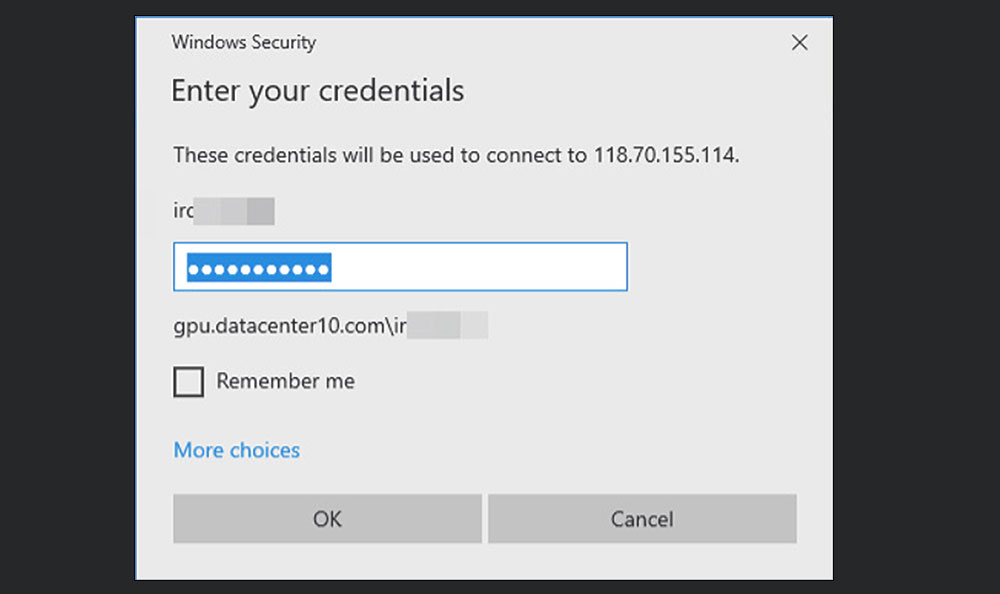Focus the password input field
This screenshot has height=594, width=1000.
click(401, 267)
